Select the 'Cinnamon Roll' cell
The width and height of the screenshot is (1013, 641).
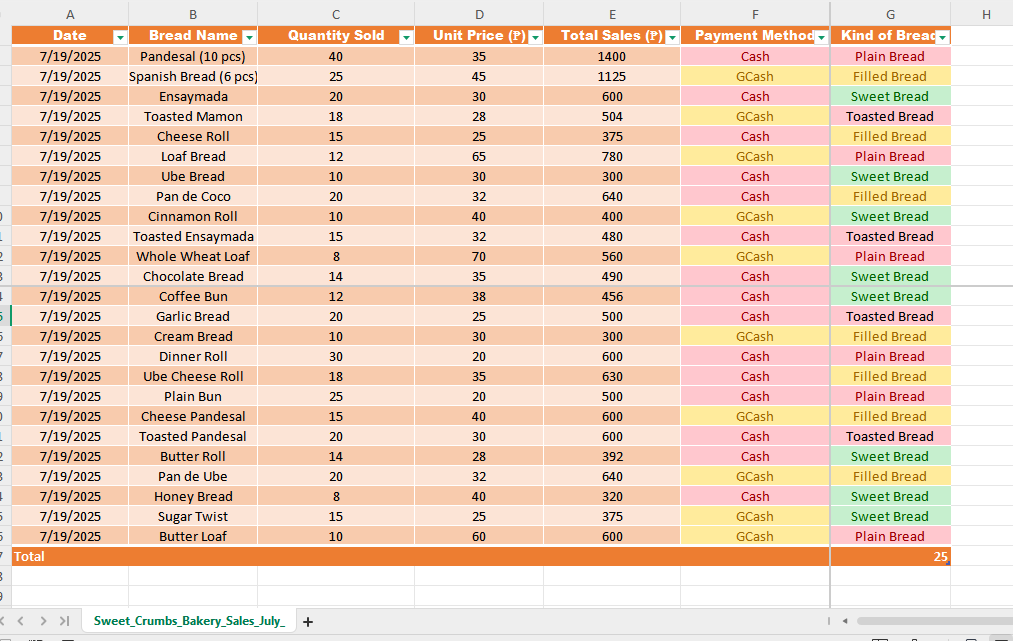tap(193, 216)
